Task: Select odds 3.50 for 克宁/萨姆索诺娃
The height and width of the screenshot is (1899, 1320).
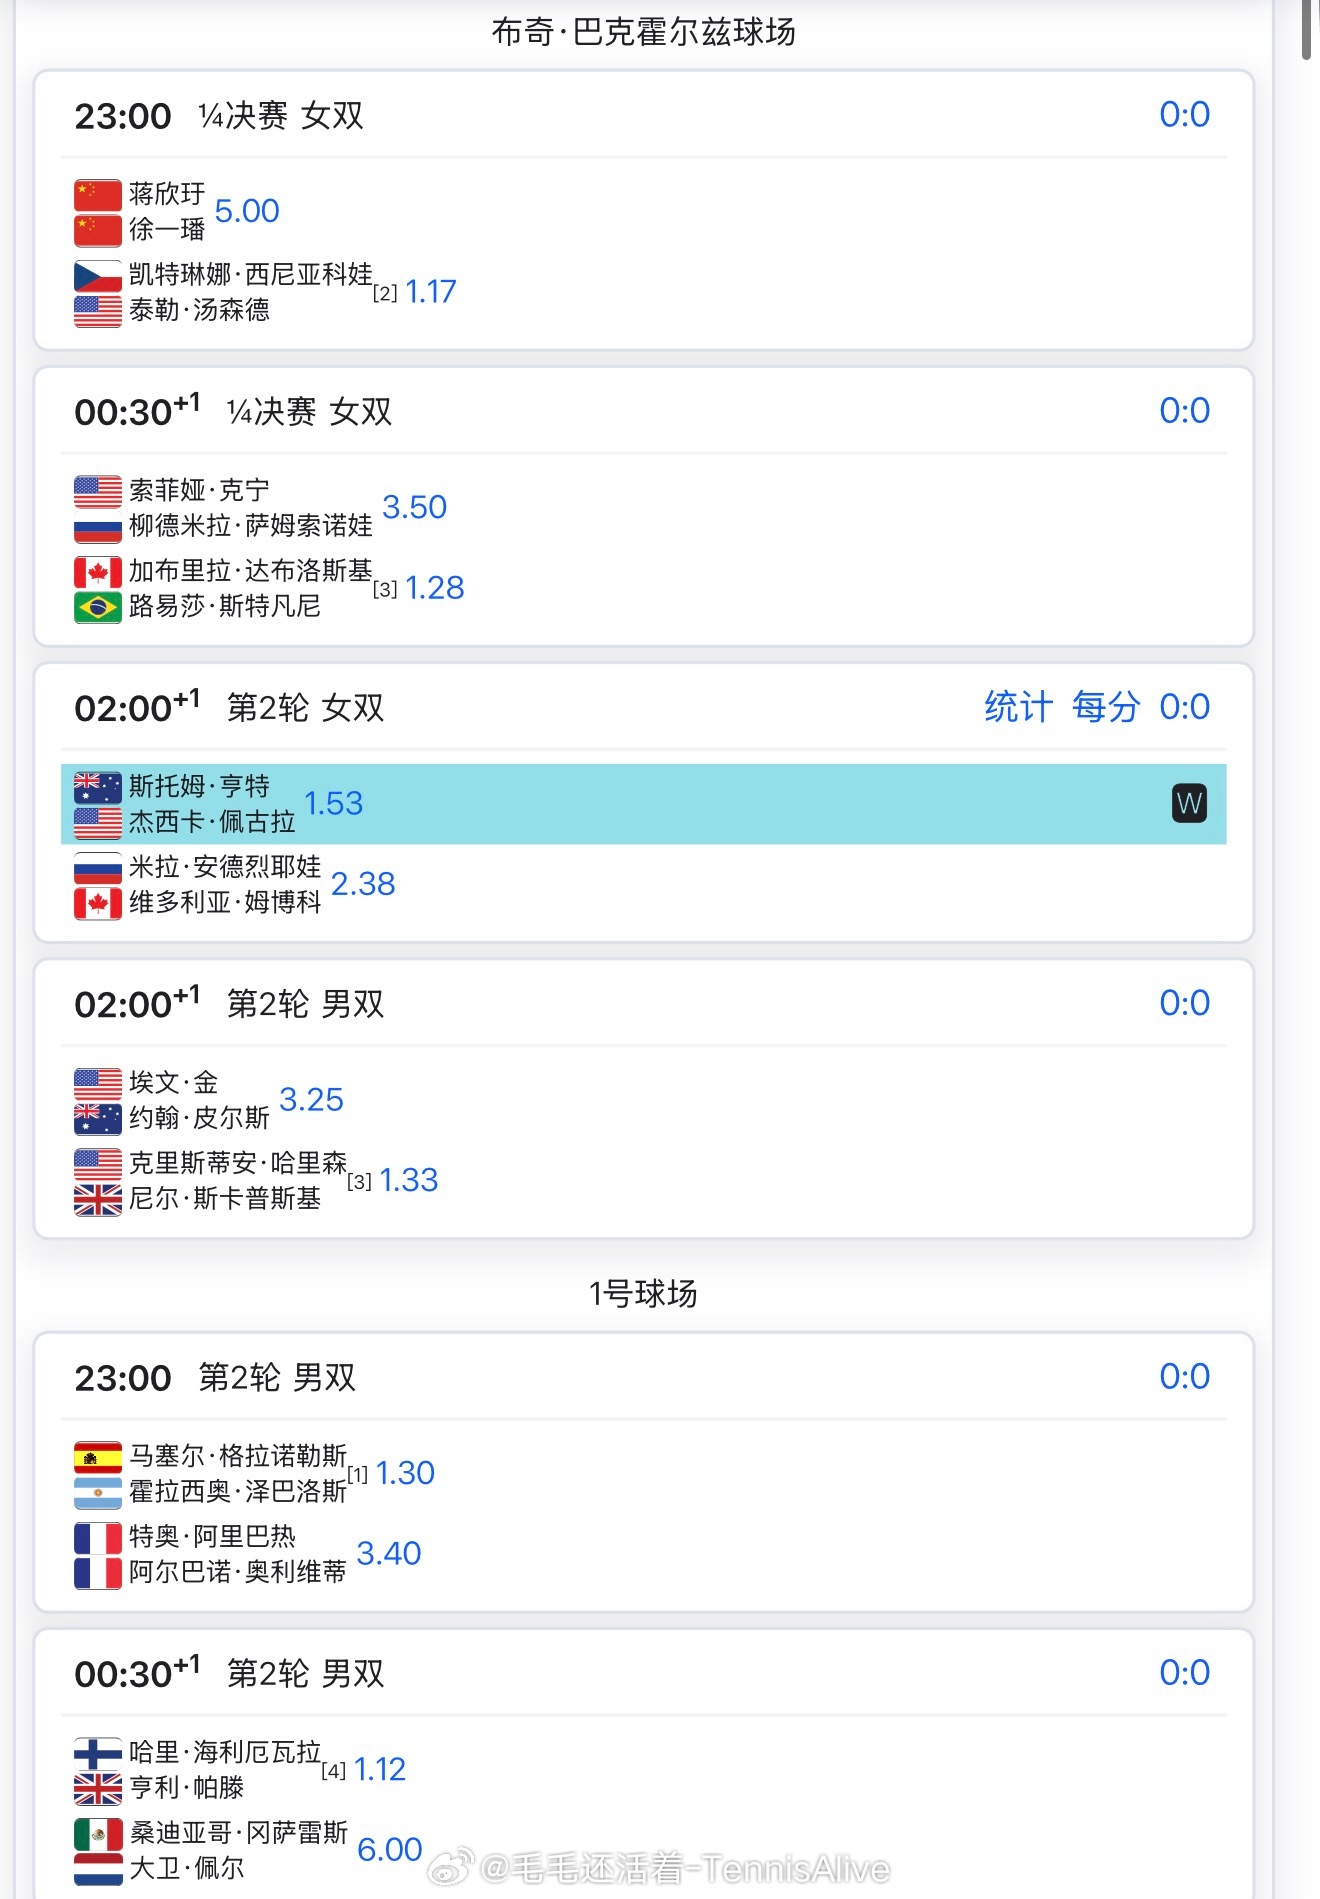Action: [414, 507]
